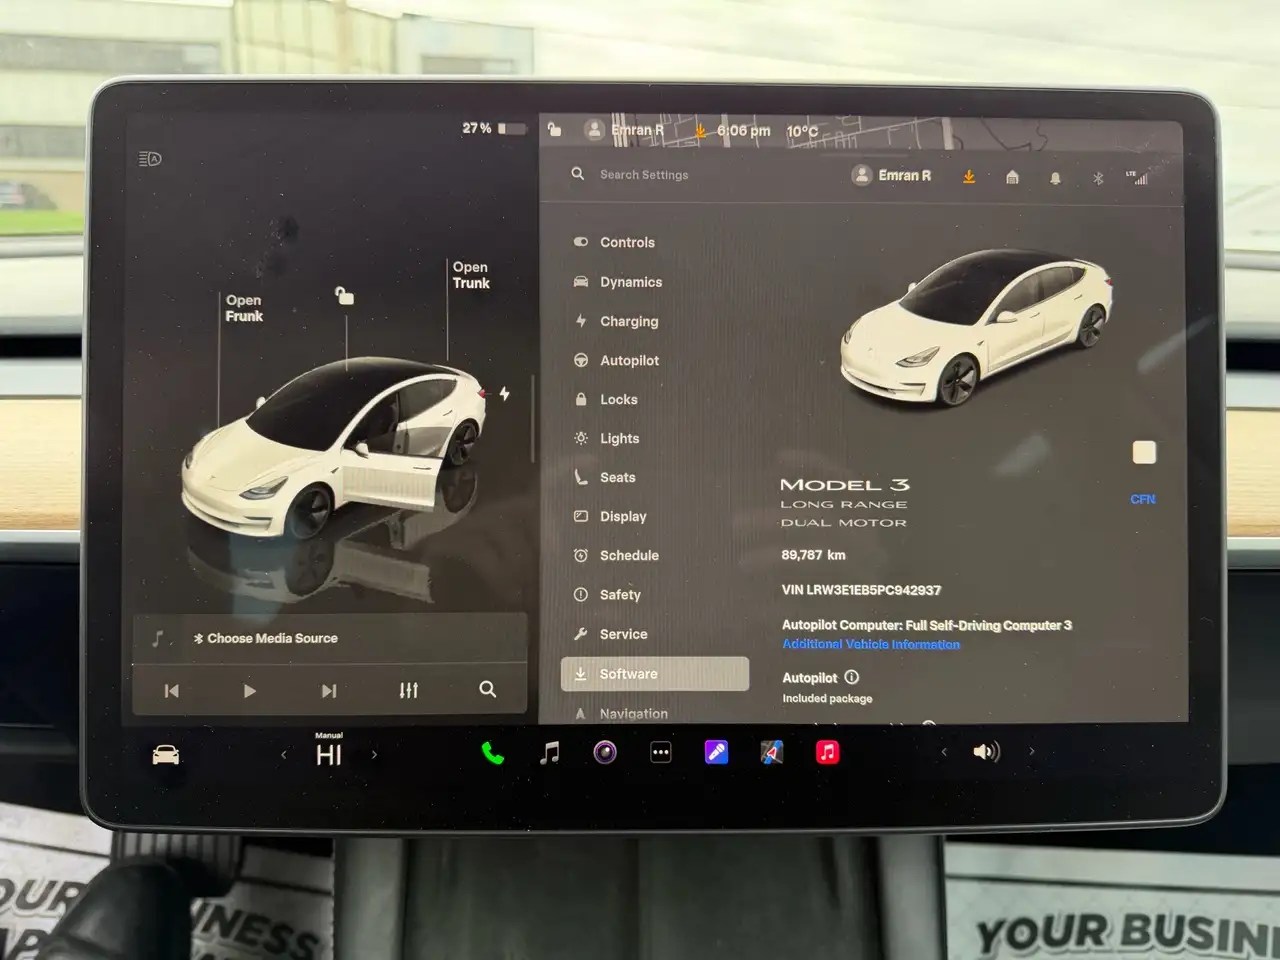Tap the 27% battery indicator

493,128
